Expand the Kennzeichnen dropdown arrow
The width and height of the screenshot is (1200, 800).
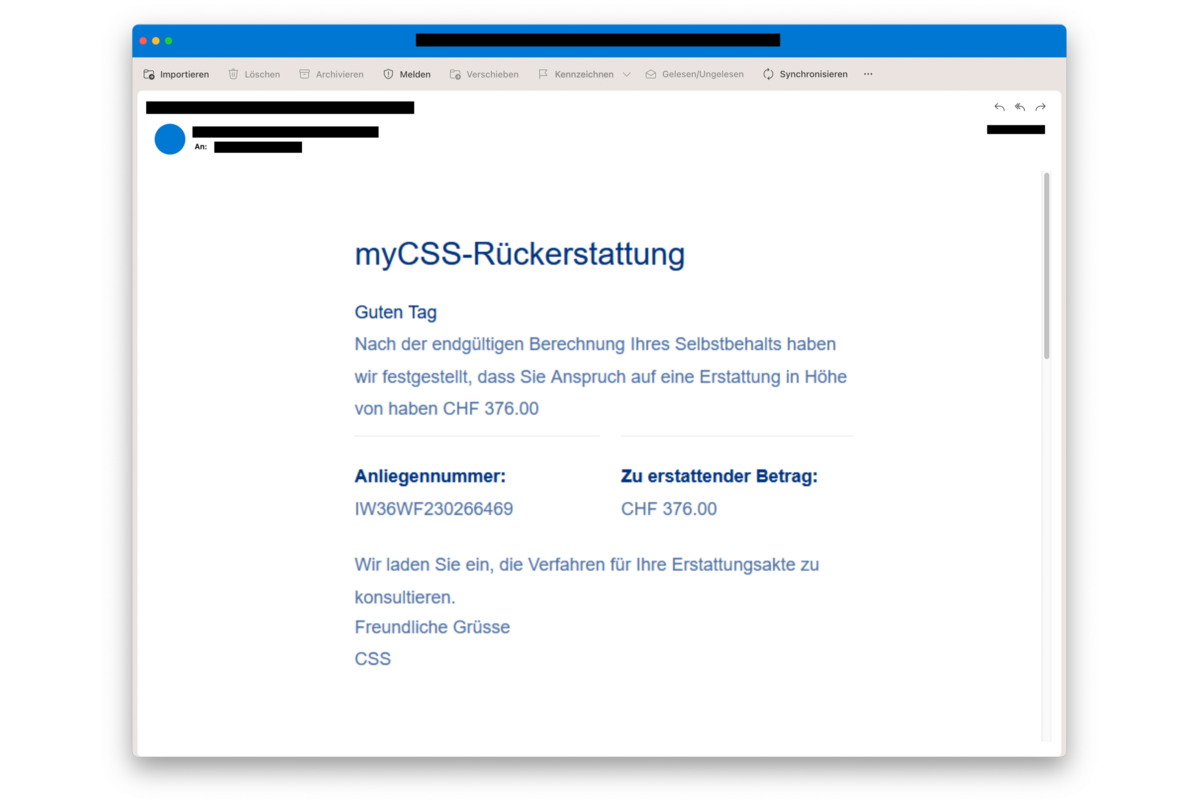coord(626,74)
